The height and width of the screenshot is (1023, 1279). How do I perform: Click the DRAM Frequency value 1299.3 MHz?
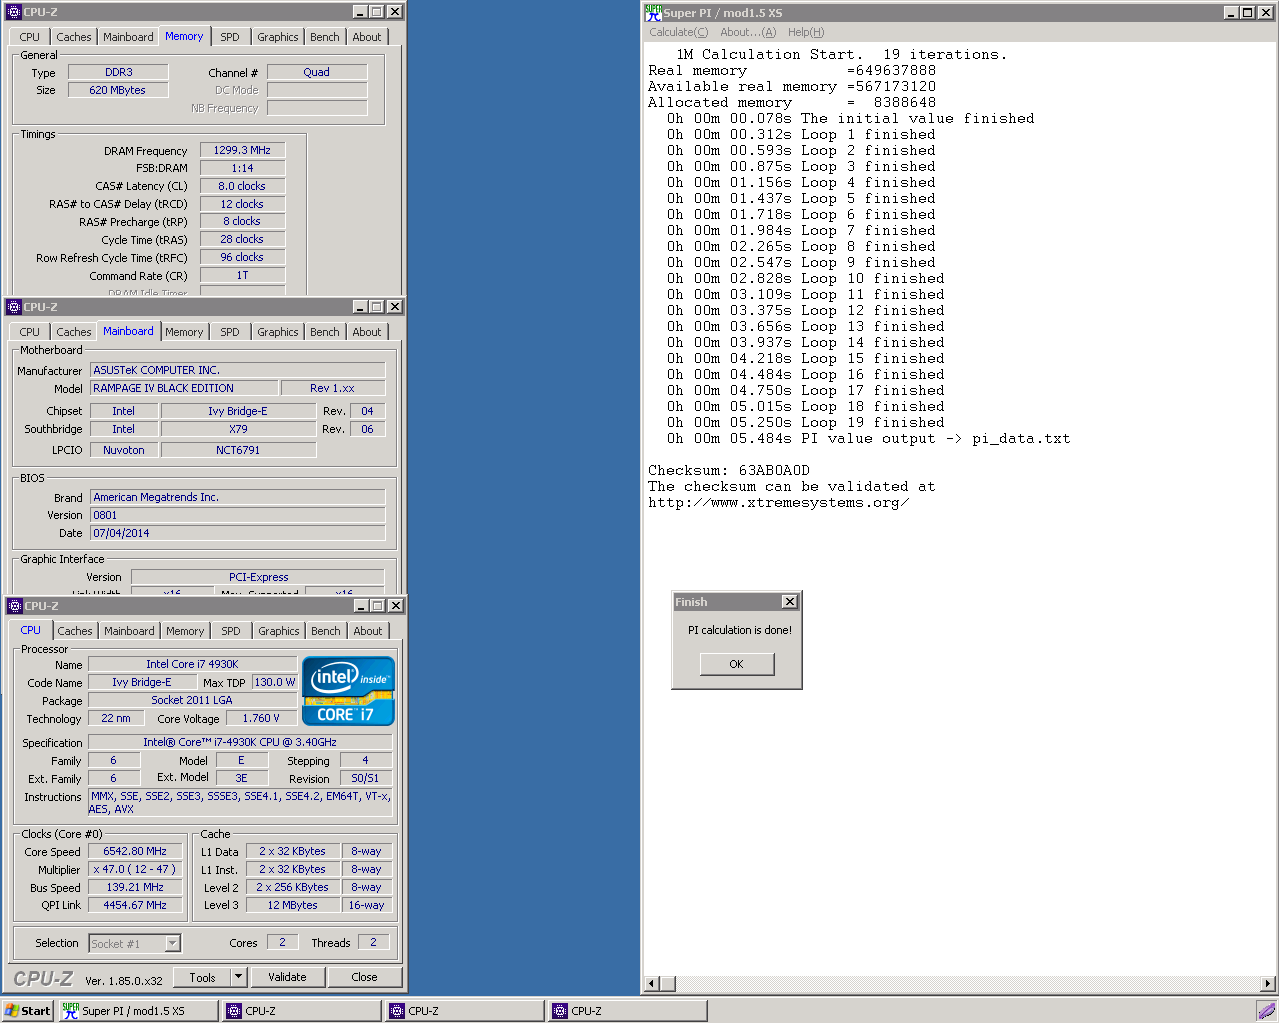tap(242, 150)
